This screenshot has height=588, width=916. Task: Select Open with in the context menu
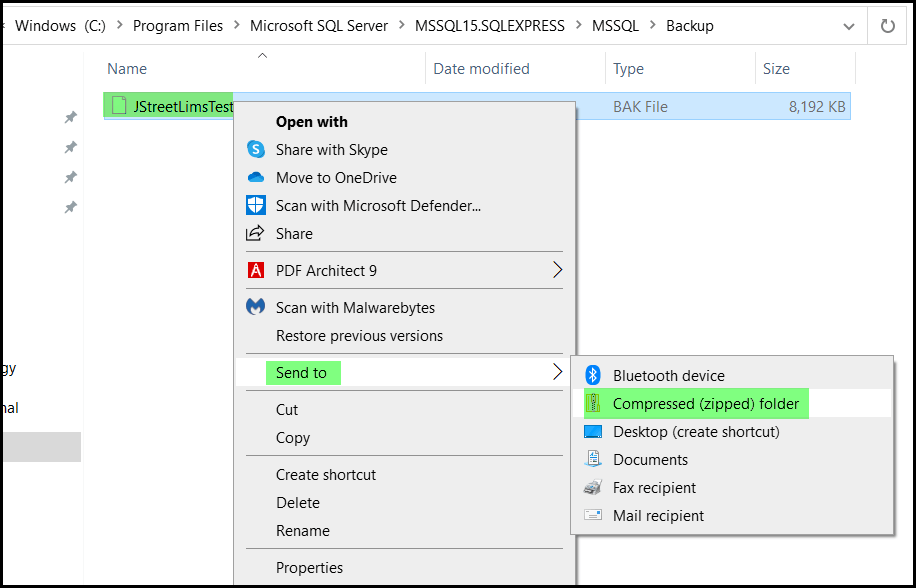311,121
